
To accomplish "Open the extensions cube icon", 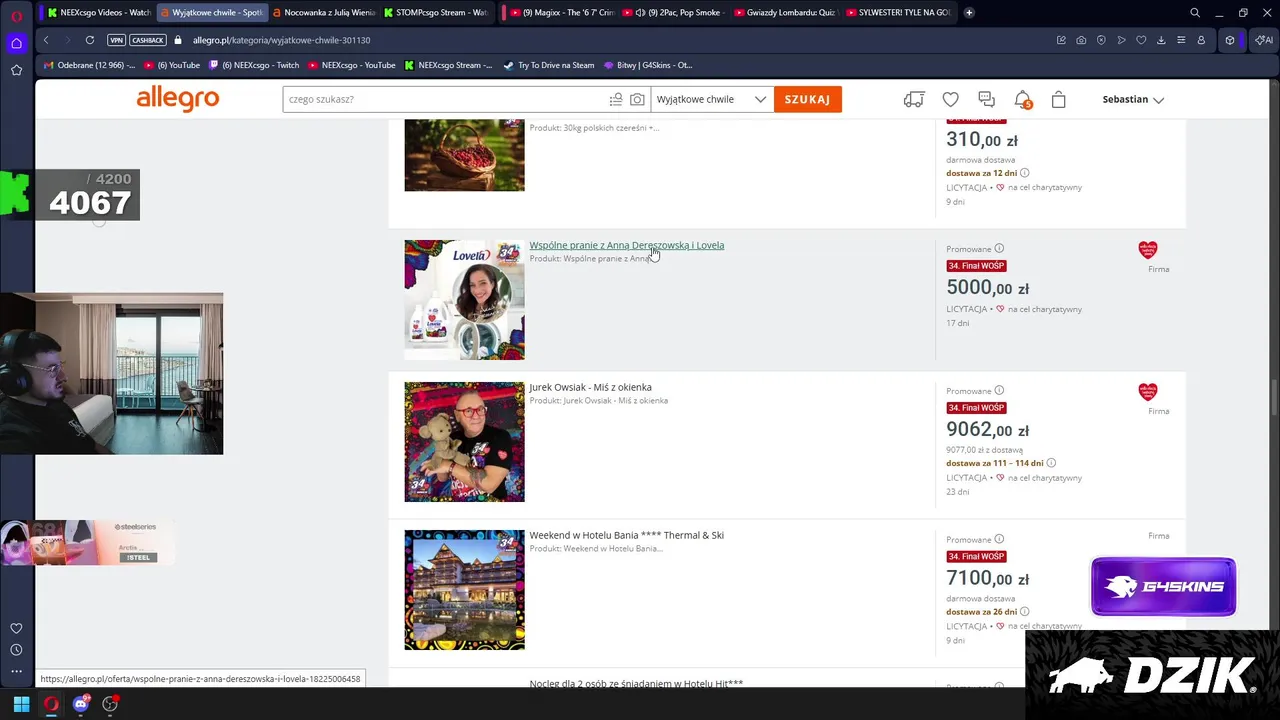I will [x=1230, y=40].
